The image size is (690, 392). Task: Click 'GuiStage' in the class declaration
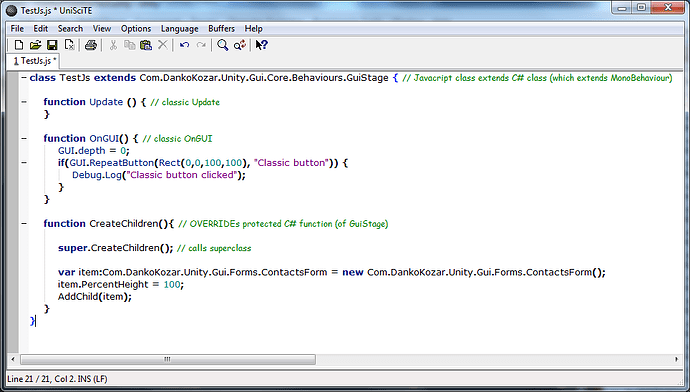[x=367, y=78]
